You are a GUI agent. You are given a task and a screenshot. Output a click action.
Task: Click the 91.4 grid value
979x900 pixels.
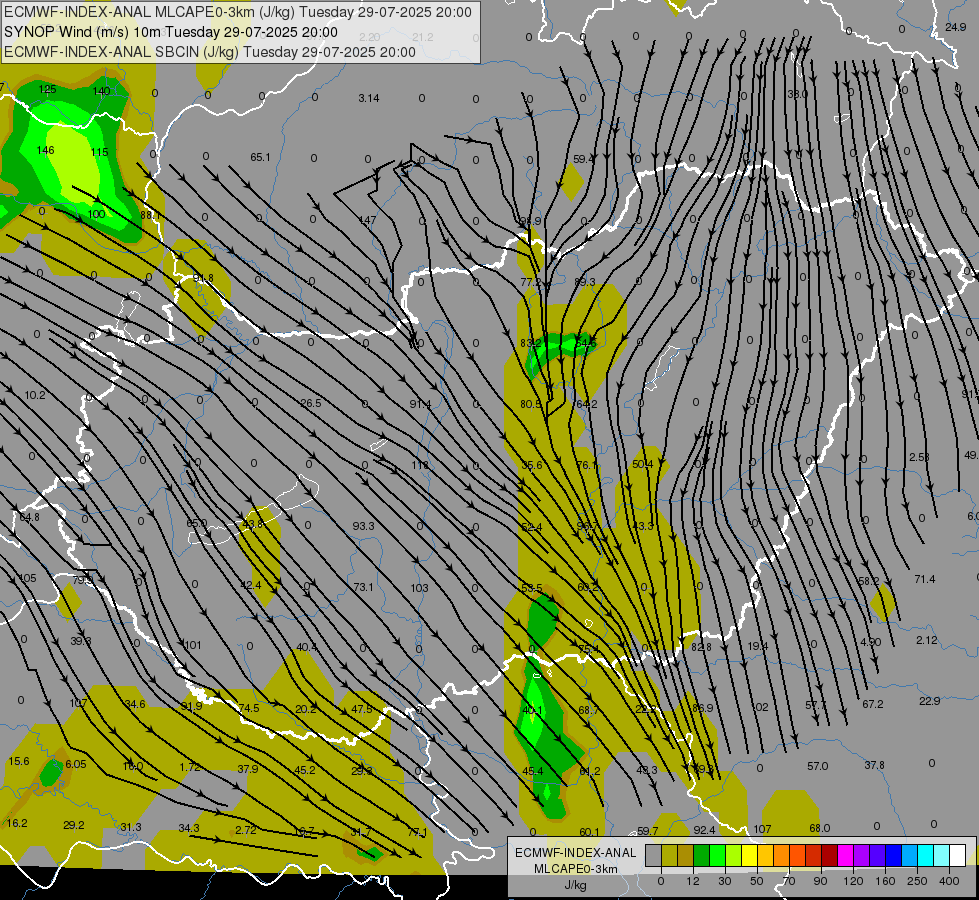(x=420, y=404)
